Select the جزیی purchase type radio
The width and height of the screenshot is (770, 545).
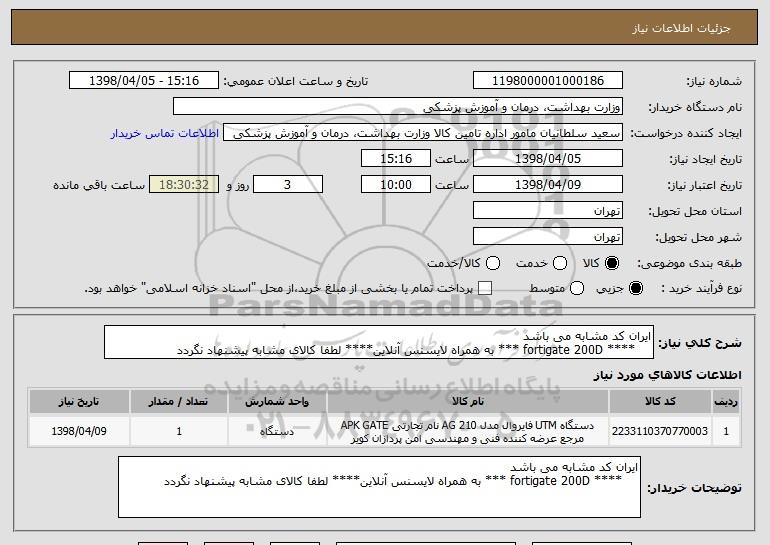pyautogui.click(x=635, y=288)
